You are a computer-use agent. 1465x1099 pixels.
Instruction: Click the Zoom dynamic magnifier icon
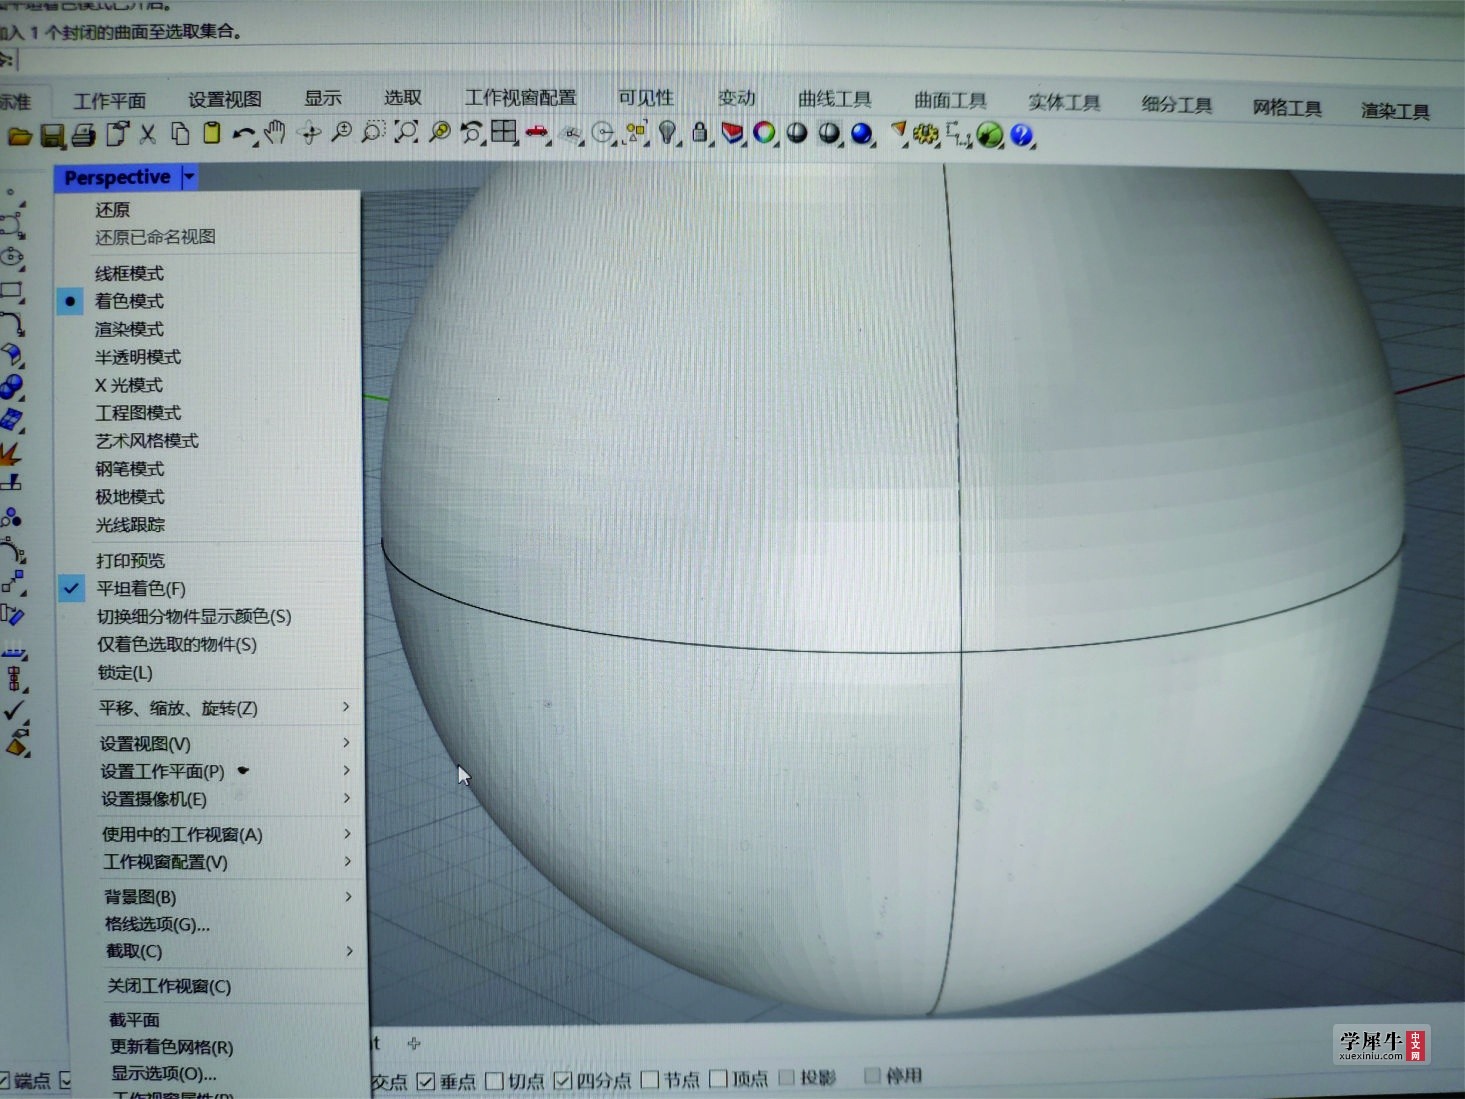tap(341, 131)
